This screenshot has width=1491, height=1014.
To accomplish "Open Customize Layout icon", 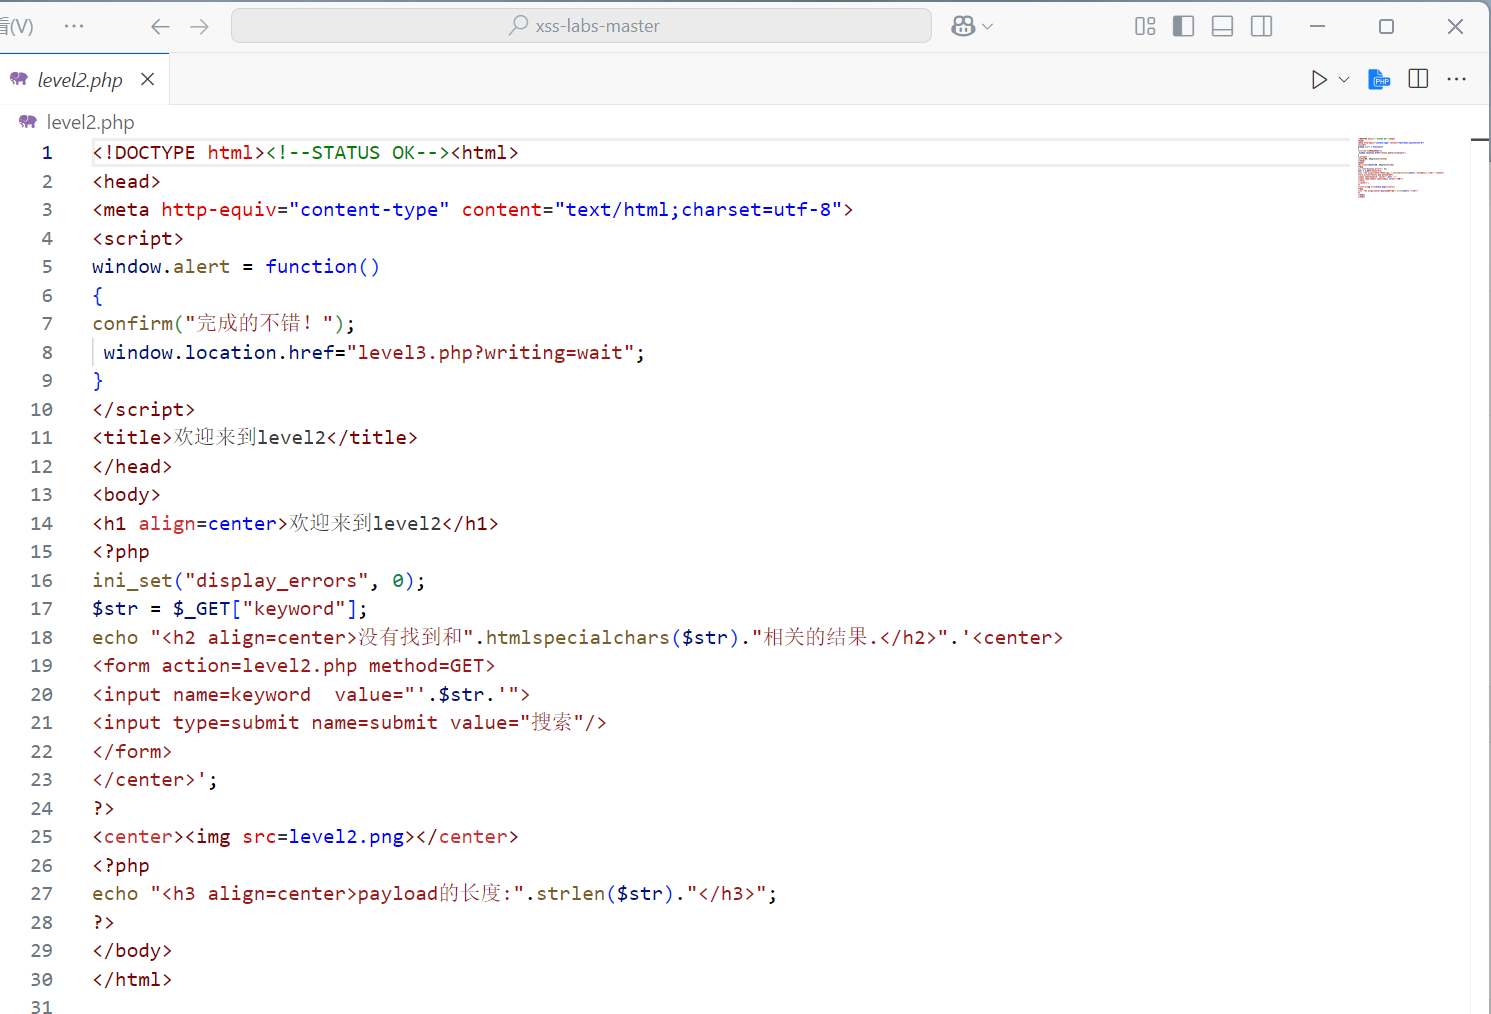I will tap(1145, 26).
